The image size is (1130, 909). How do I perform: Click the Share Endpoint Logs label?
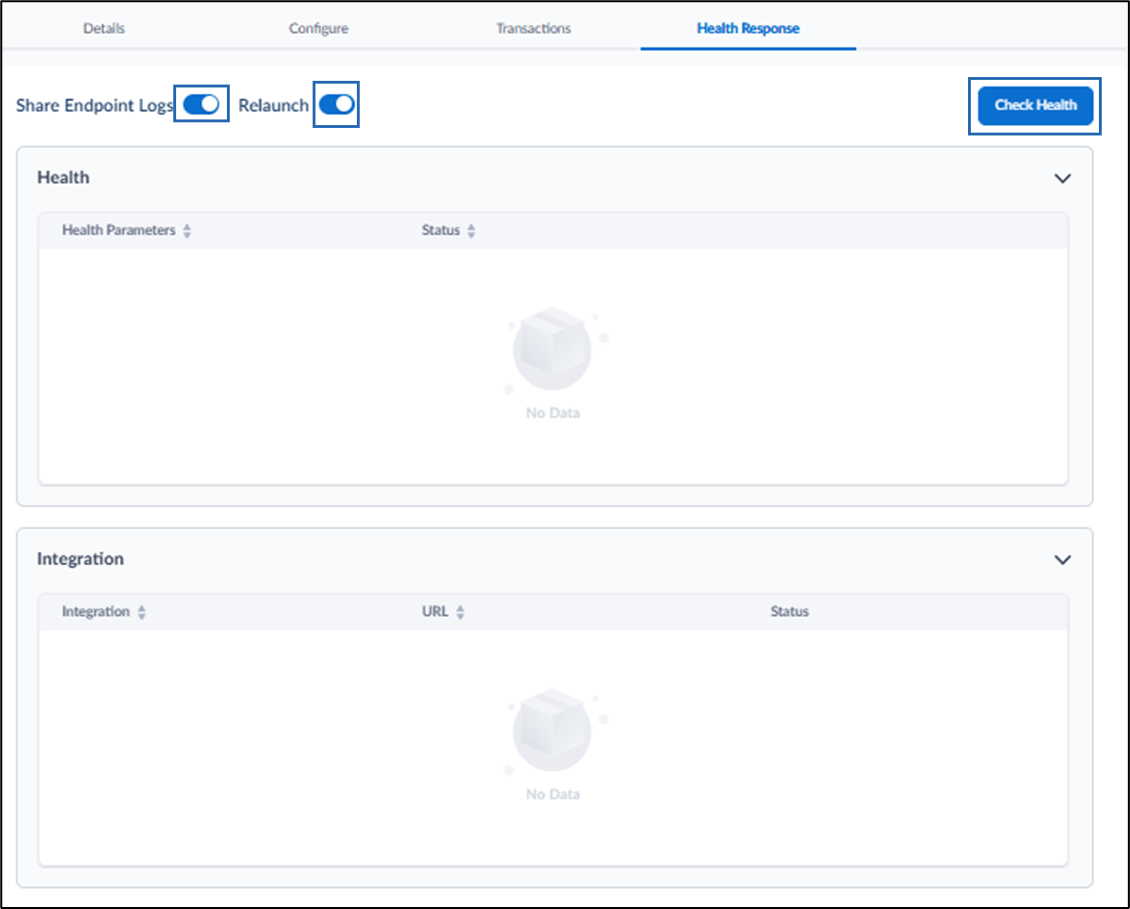click(94, 105)
